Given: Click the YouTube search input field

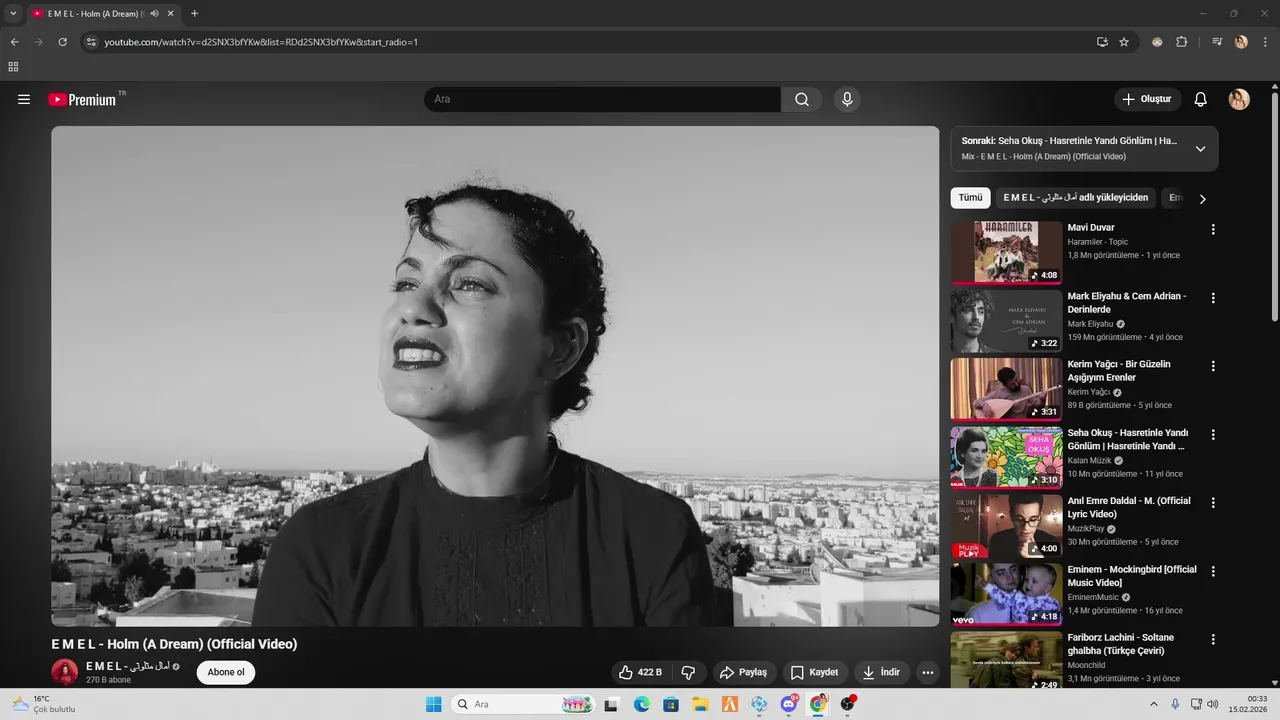Looking at the screenshot, I should tap(602, 99).
